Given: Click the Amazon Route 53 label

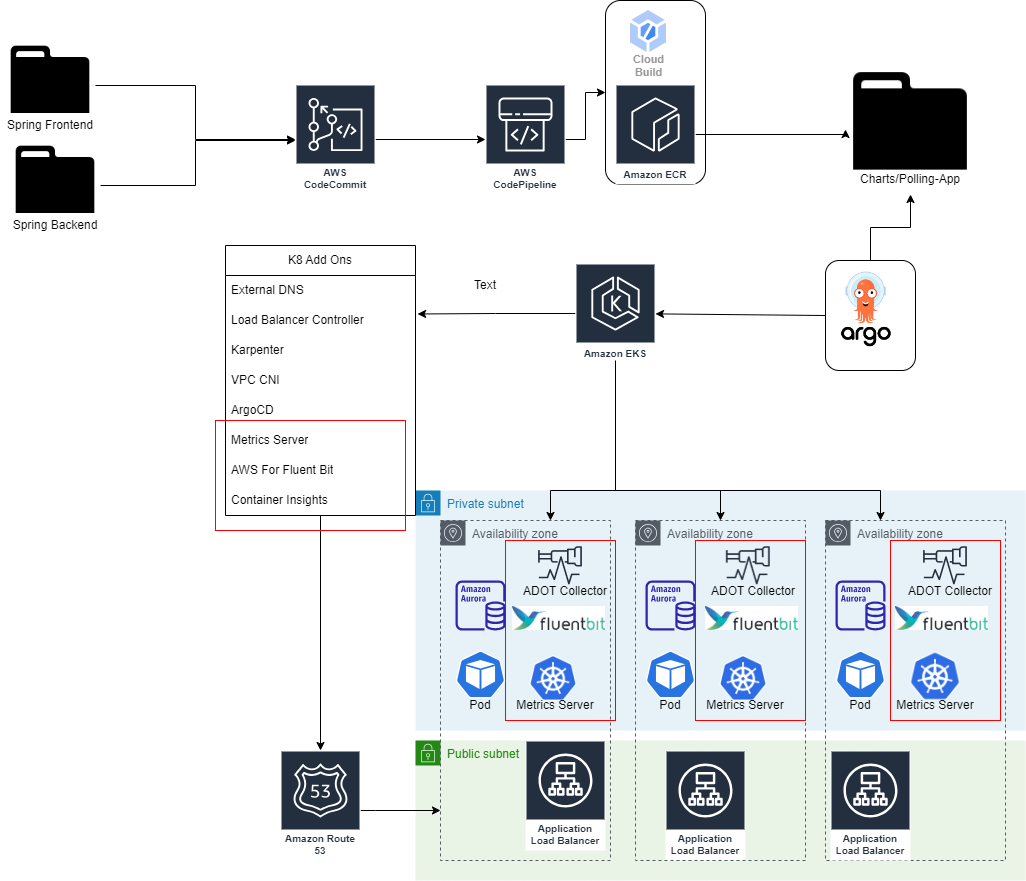Looking at the screenshot, I should point(320,844).
